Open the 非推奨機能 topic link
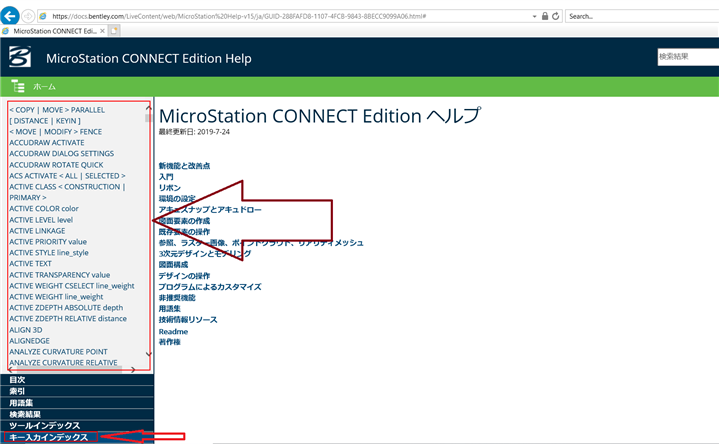The width and height of the screenshot is (719, 444). tap(177, 298)
